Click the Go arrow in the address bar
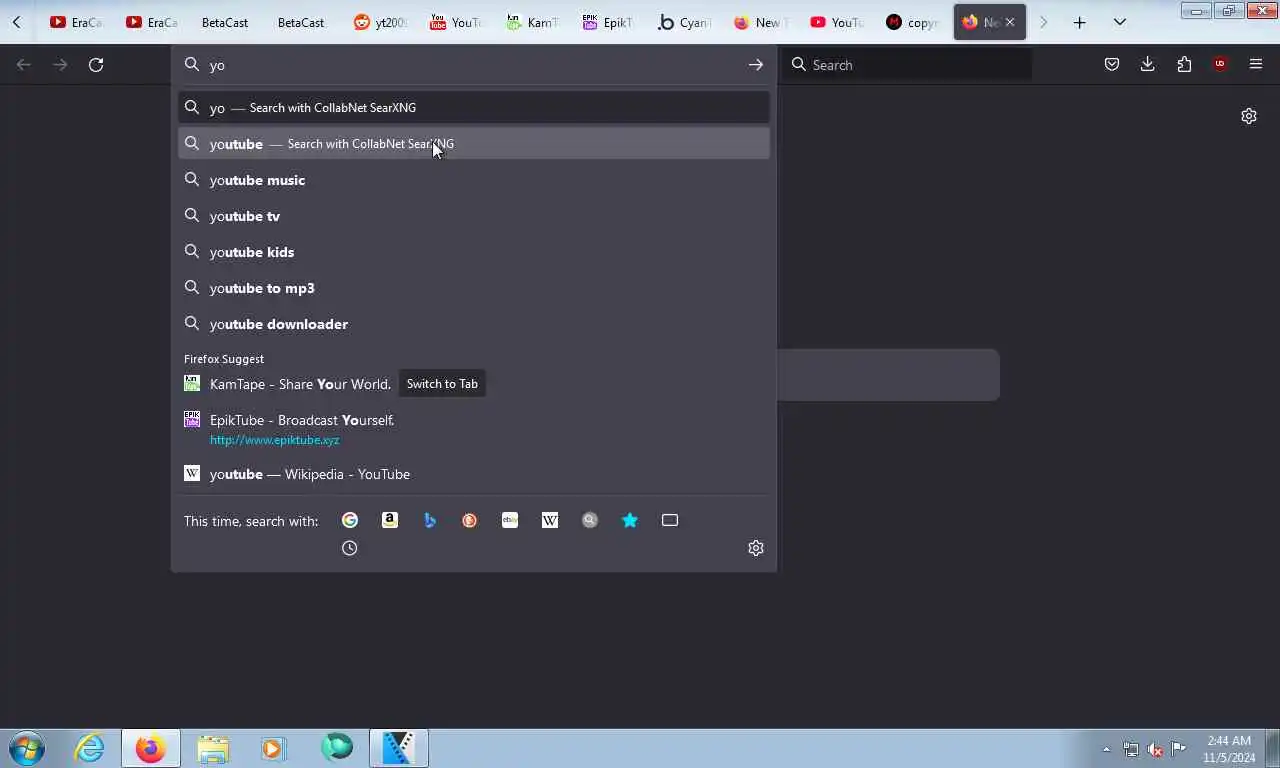The height and width of the screenshot is (768, 1280). point(756,65)
